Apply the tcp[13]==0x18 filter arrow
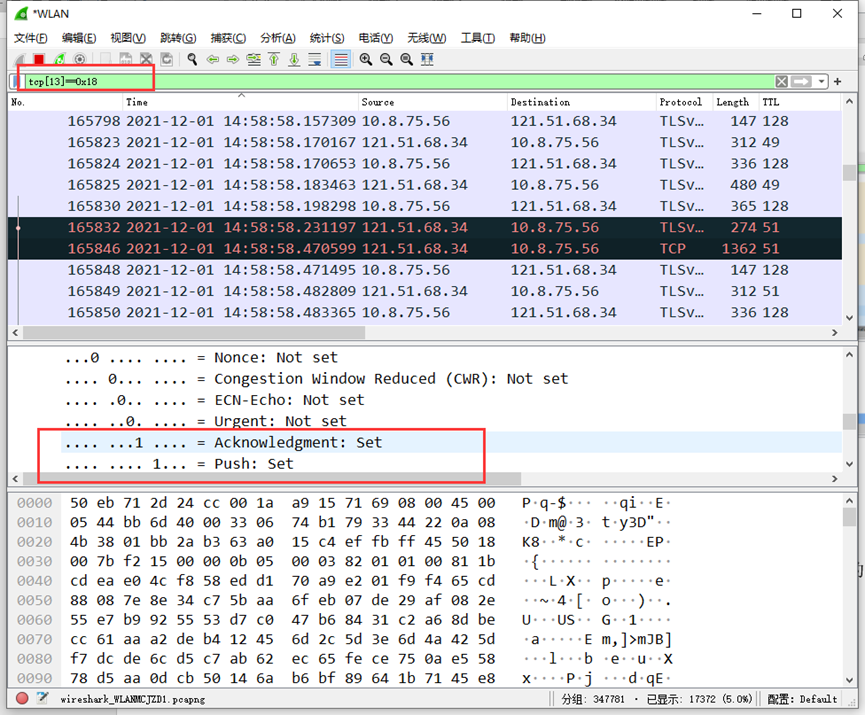 (x=801, y=81)
